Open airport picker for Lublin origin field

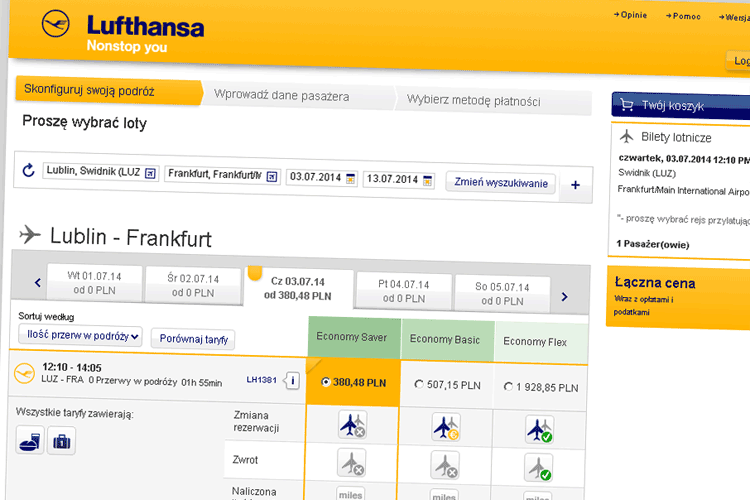[x=150, y=173]
